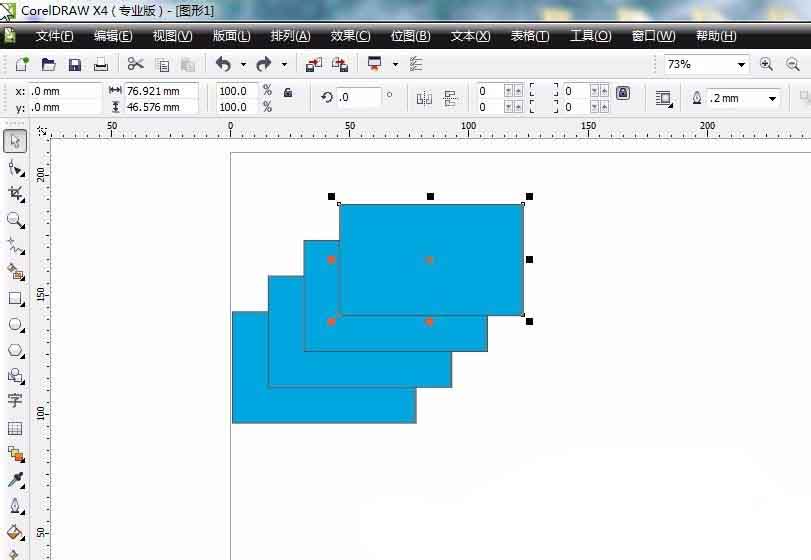
Task: Toggle round corners together lock
Action: click(623, 93)
